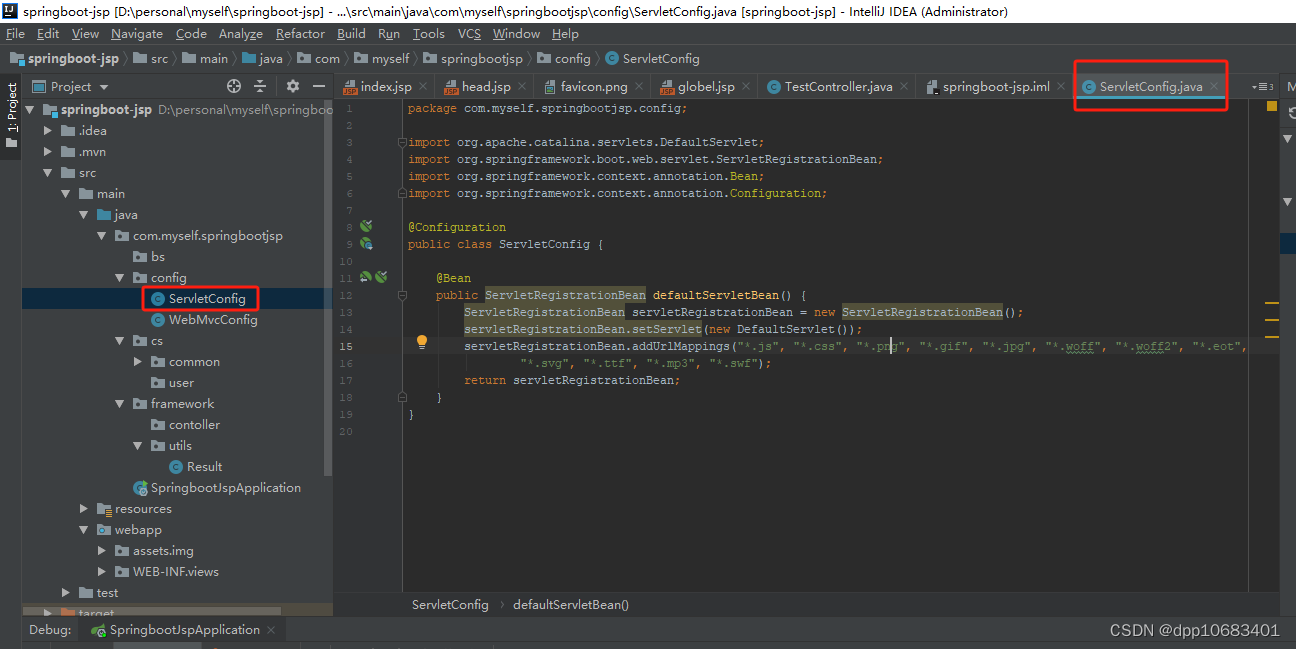The image size is (1296, 649).
Task: Click the Result class icon in the tree
Action: click(177, 467)
